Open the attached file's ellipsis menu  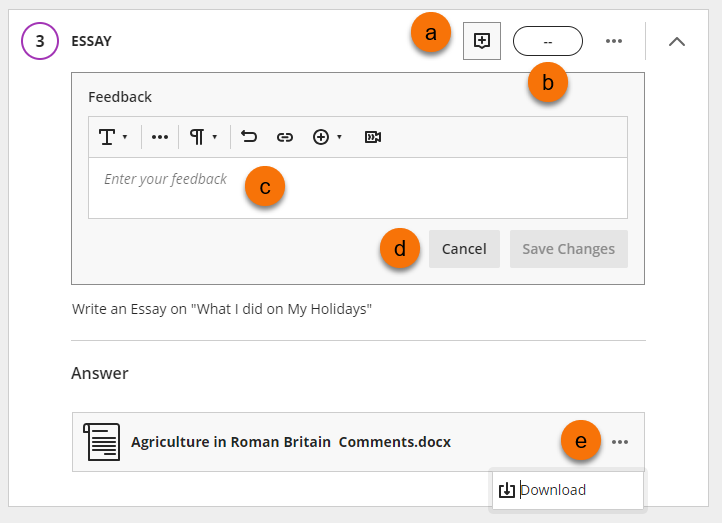(x=620, y=442)
